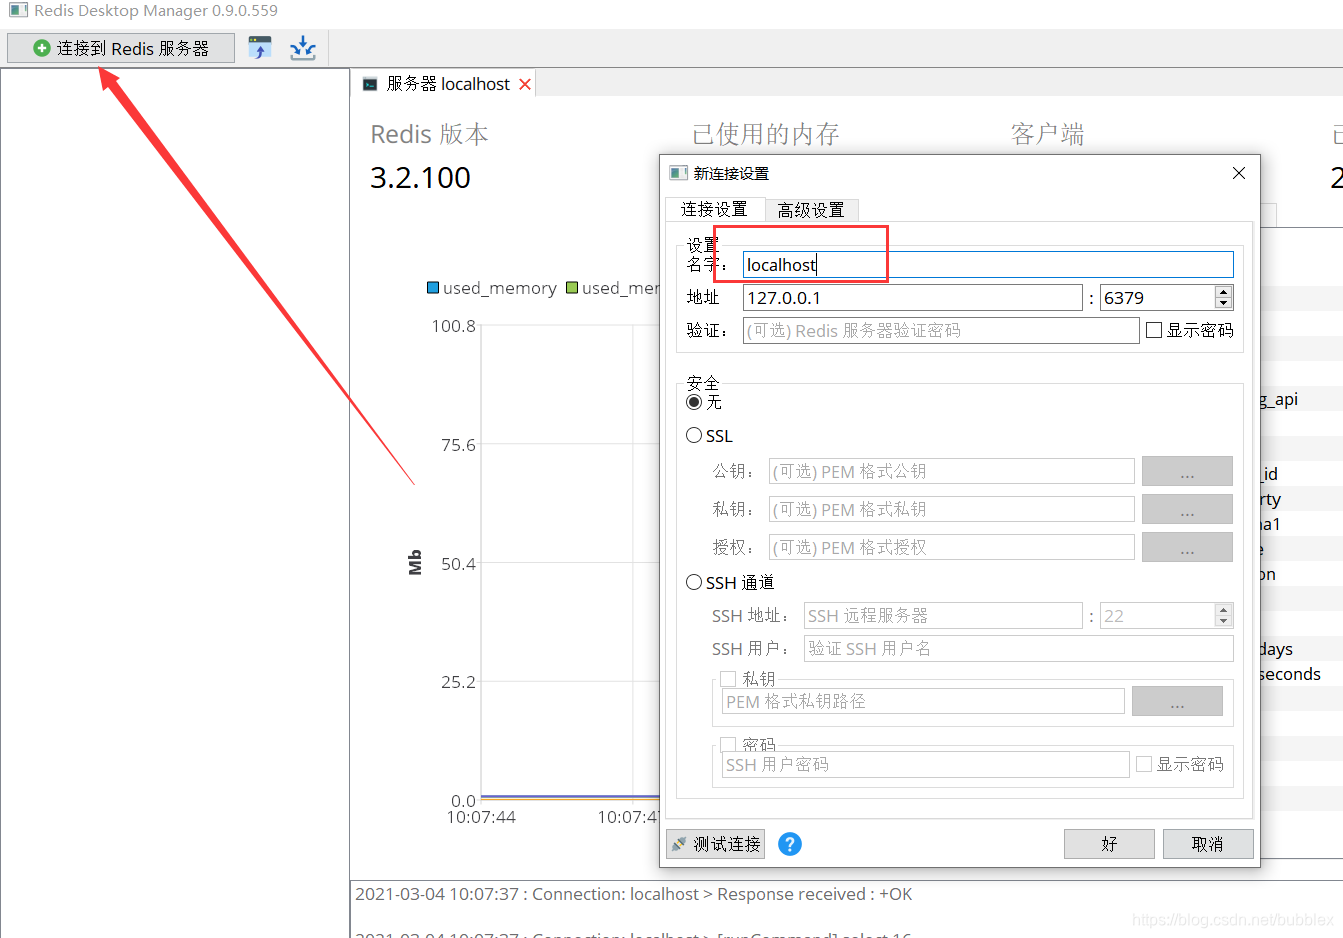Click the 100.8 chart axis label

453,326
